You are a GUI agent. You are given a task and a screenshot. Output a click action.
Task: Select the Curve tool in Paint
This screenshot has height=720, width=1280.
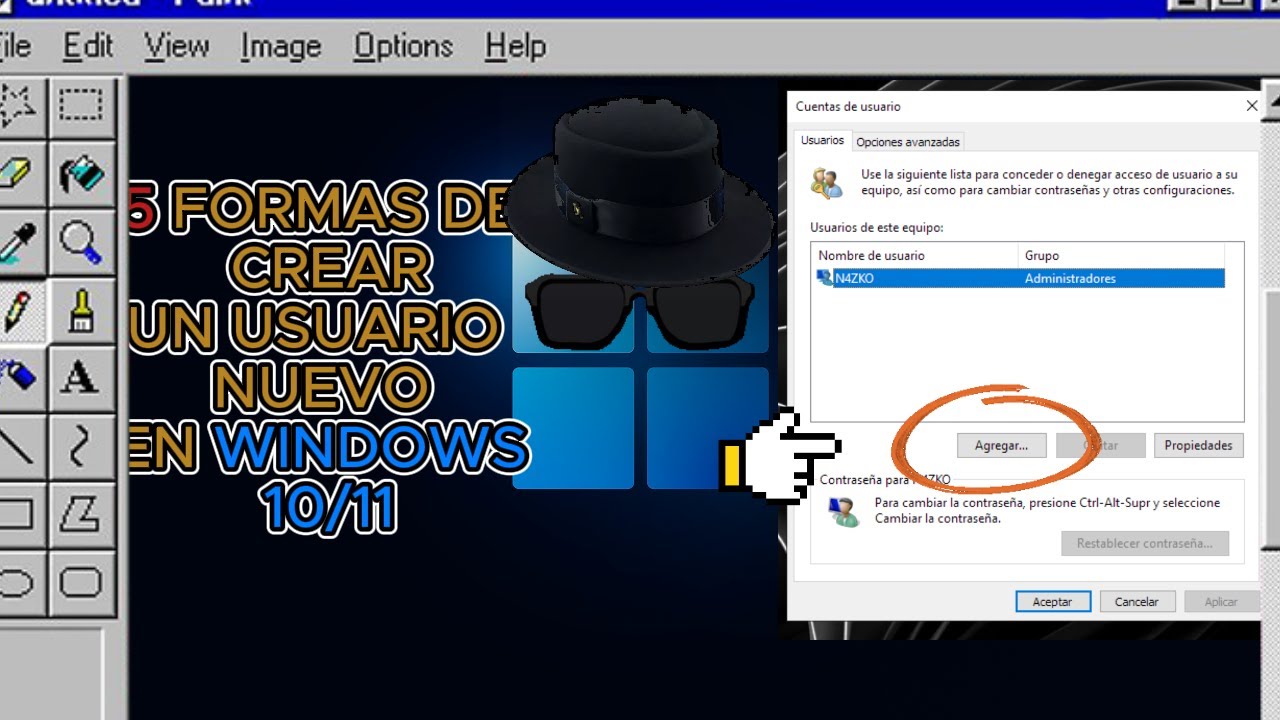pyautogui.click(x=82, y=446)
